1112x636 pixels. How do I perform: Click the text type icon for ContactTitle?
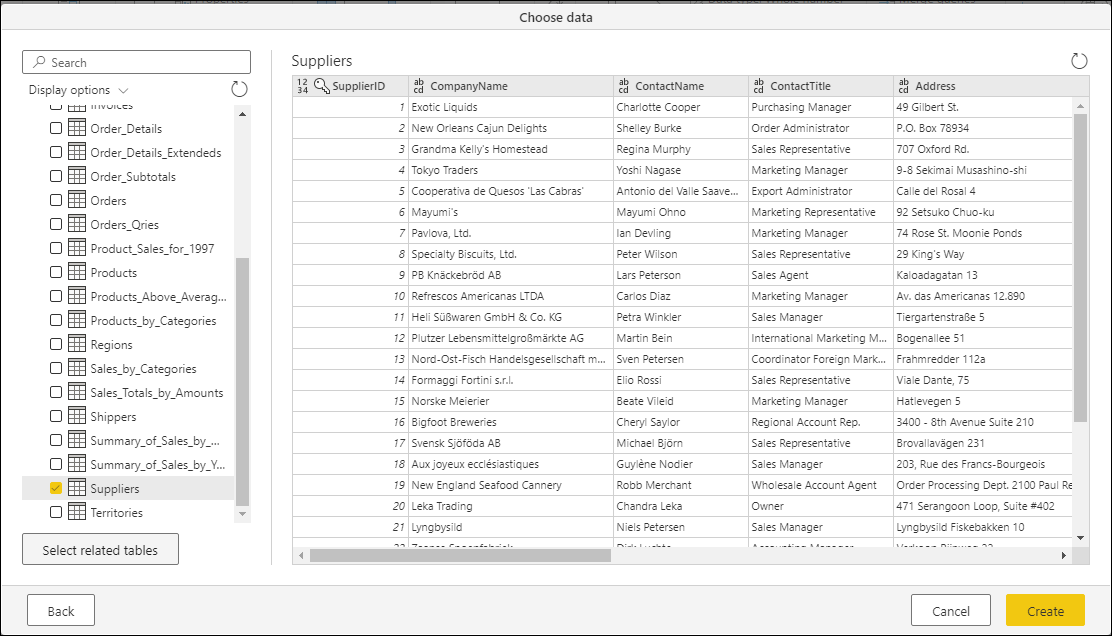coord(759,86)
